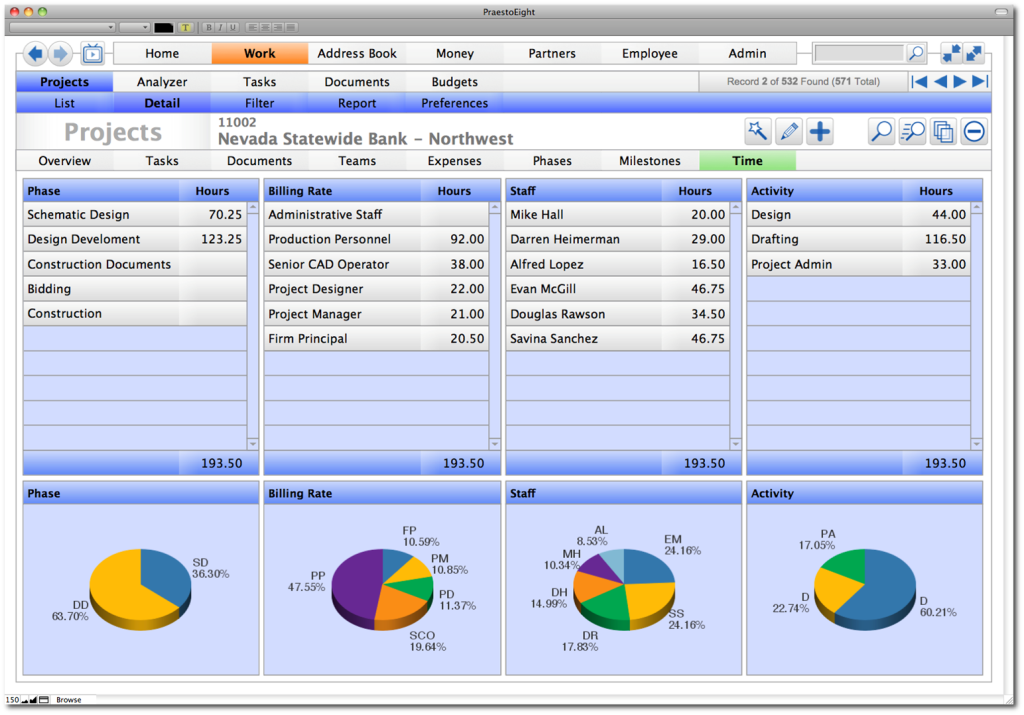
Task: Select the Expenses project tab
Action: [455, 161]
